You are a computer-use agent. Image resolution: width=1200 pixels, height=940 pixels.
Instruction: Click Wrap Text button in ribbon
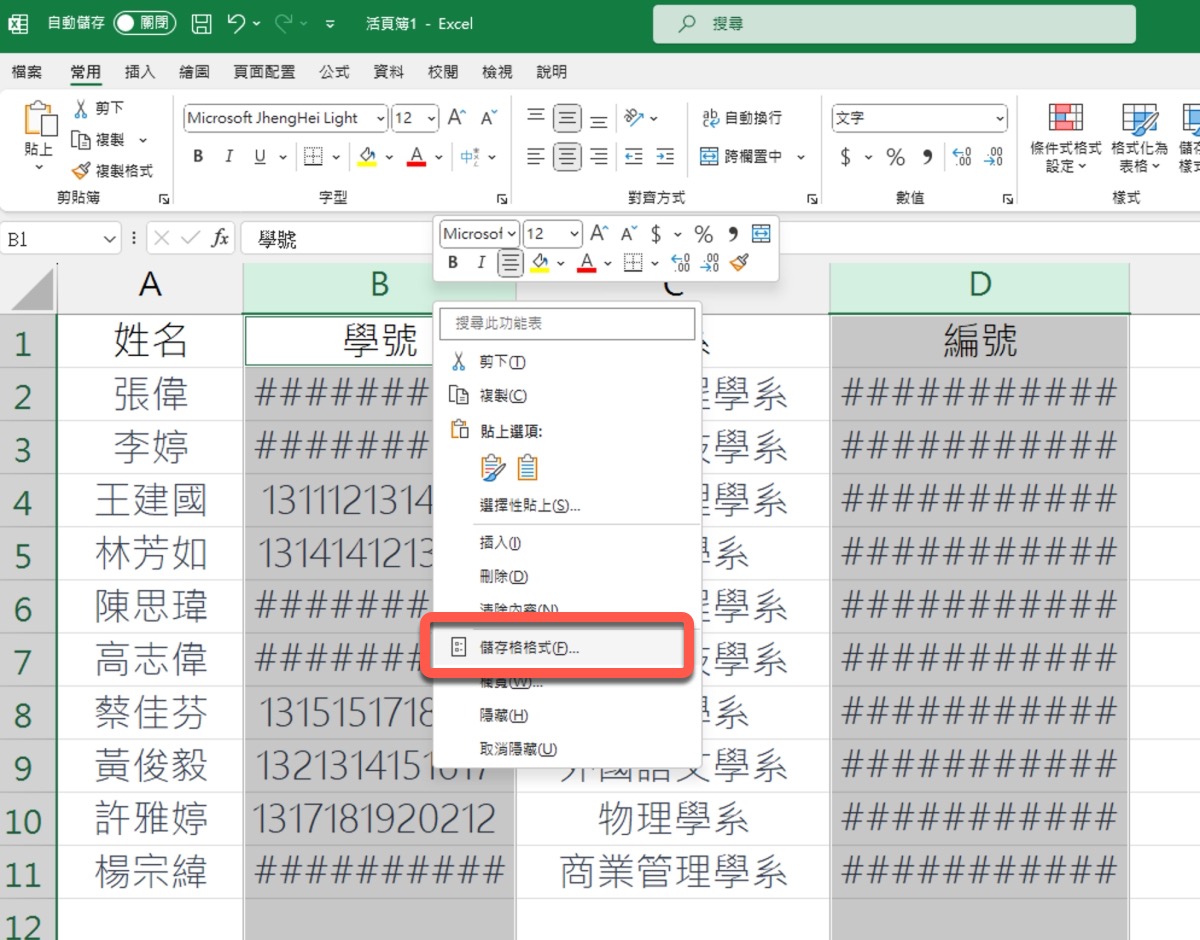click(x=742, y=118)
